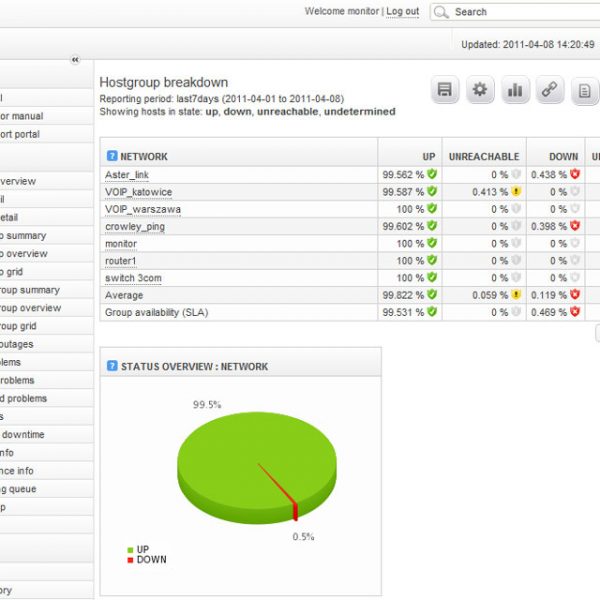This screenshot has height=600, width=600.
Task: Open the switch 3com host link
Action: pyautogui.click(x=132, y=278)
